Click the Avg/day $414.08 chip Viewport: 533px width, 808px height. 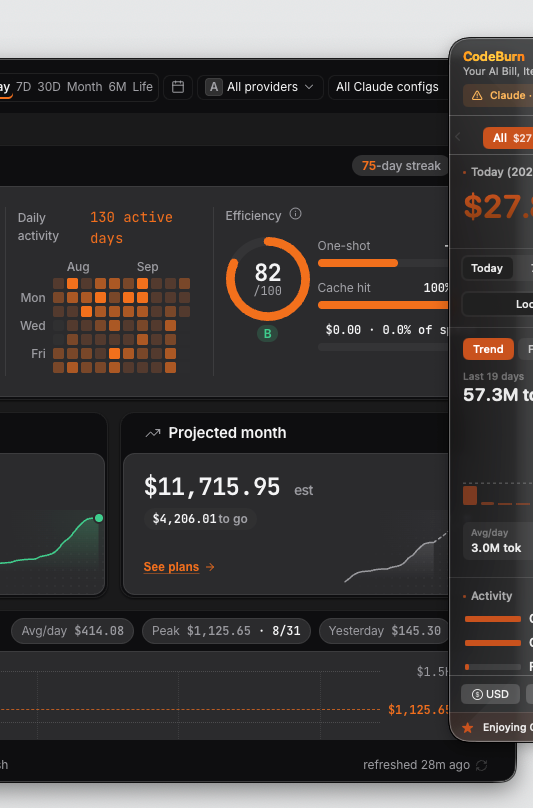click(x=73, y=631)
